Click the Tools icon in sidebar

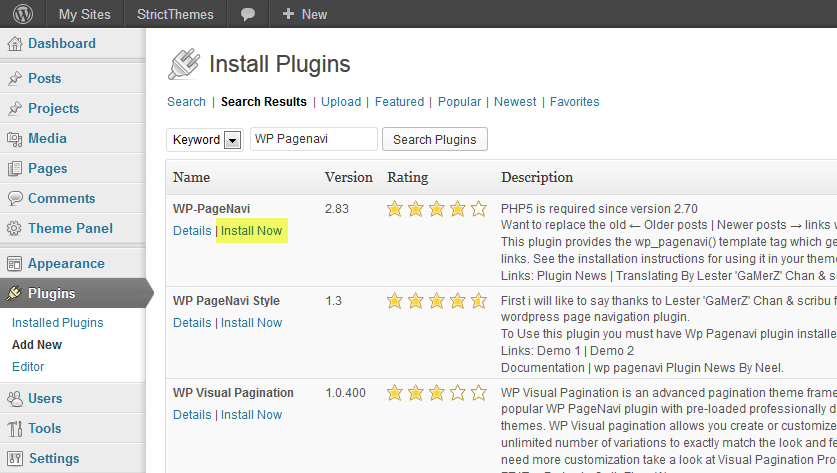14,429
